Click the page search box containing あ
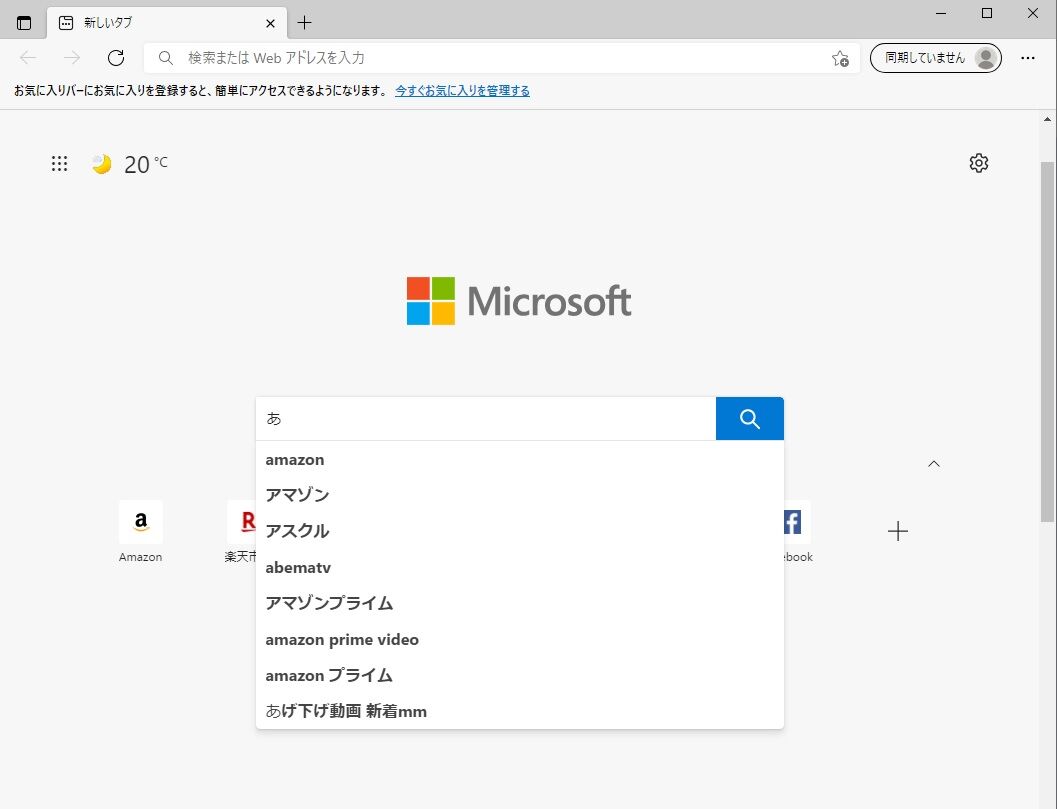 pos(485,419)
